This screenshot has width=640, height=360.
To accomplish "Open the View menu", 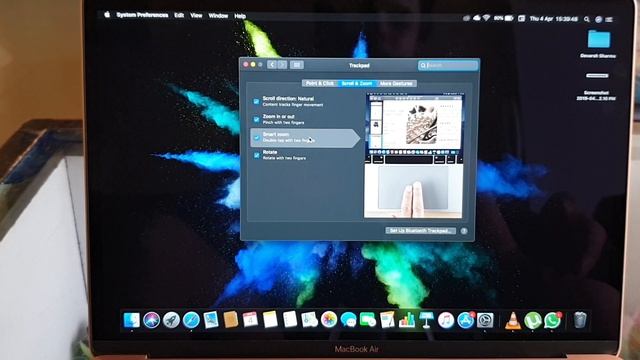I will coord(196,16).
